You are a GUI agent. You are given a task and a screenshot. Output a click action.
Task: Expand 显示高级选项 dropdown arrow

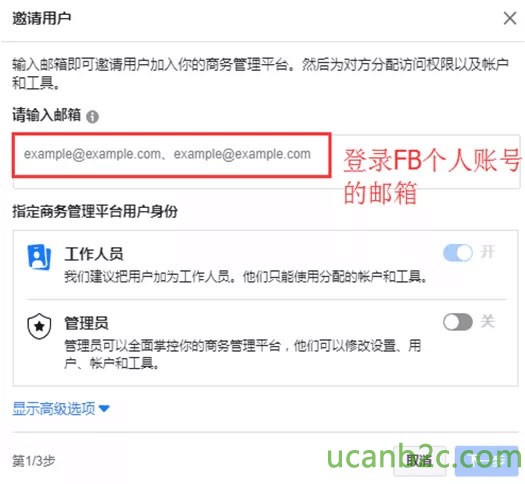coord(104,409)
